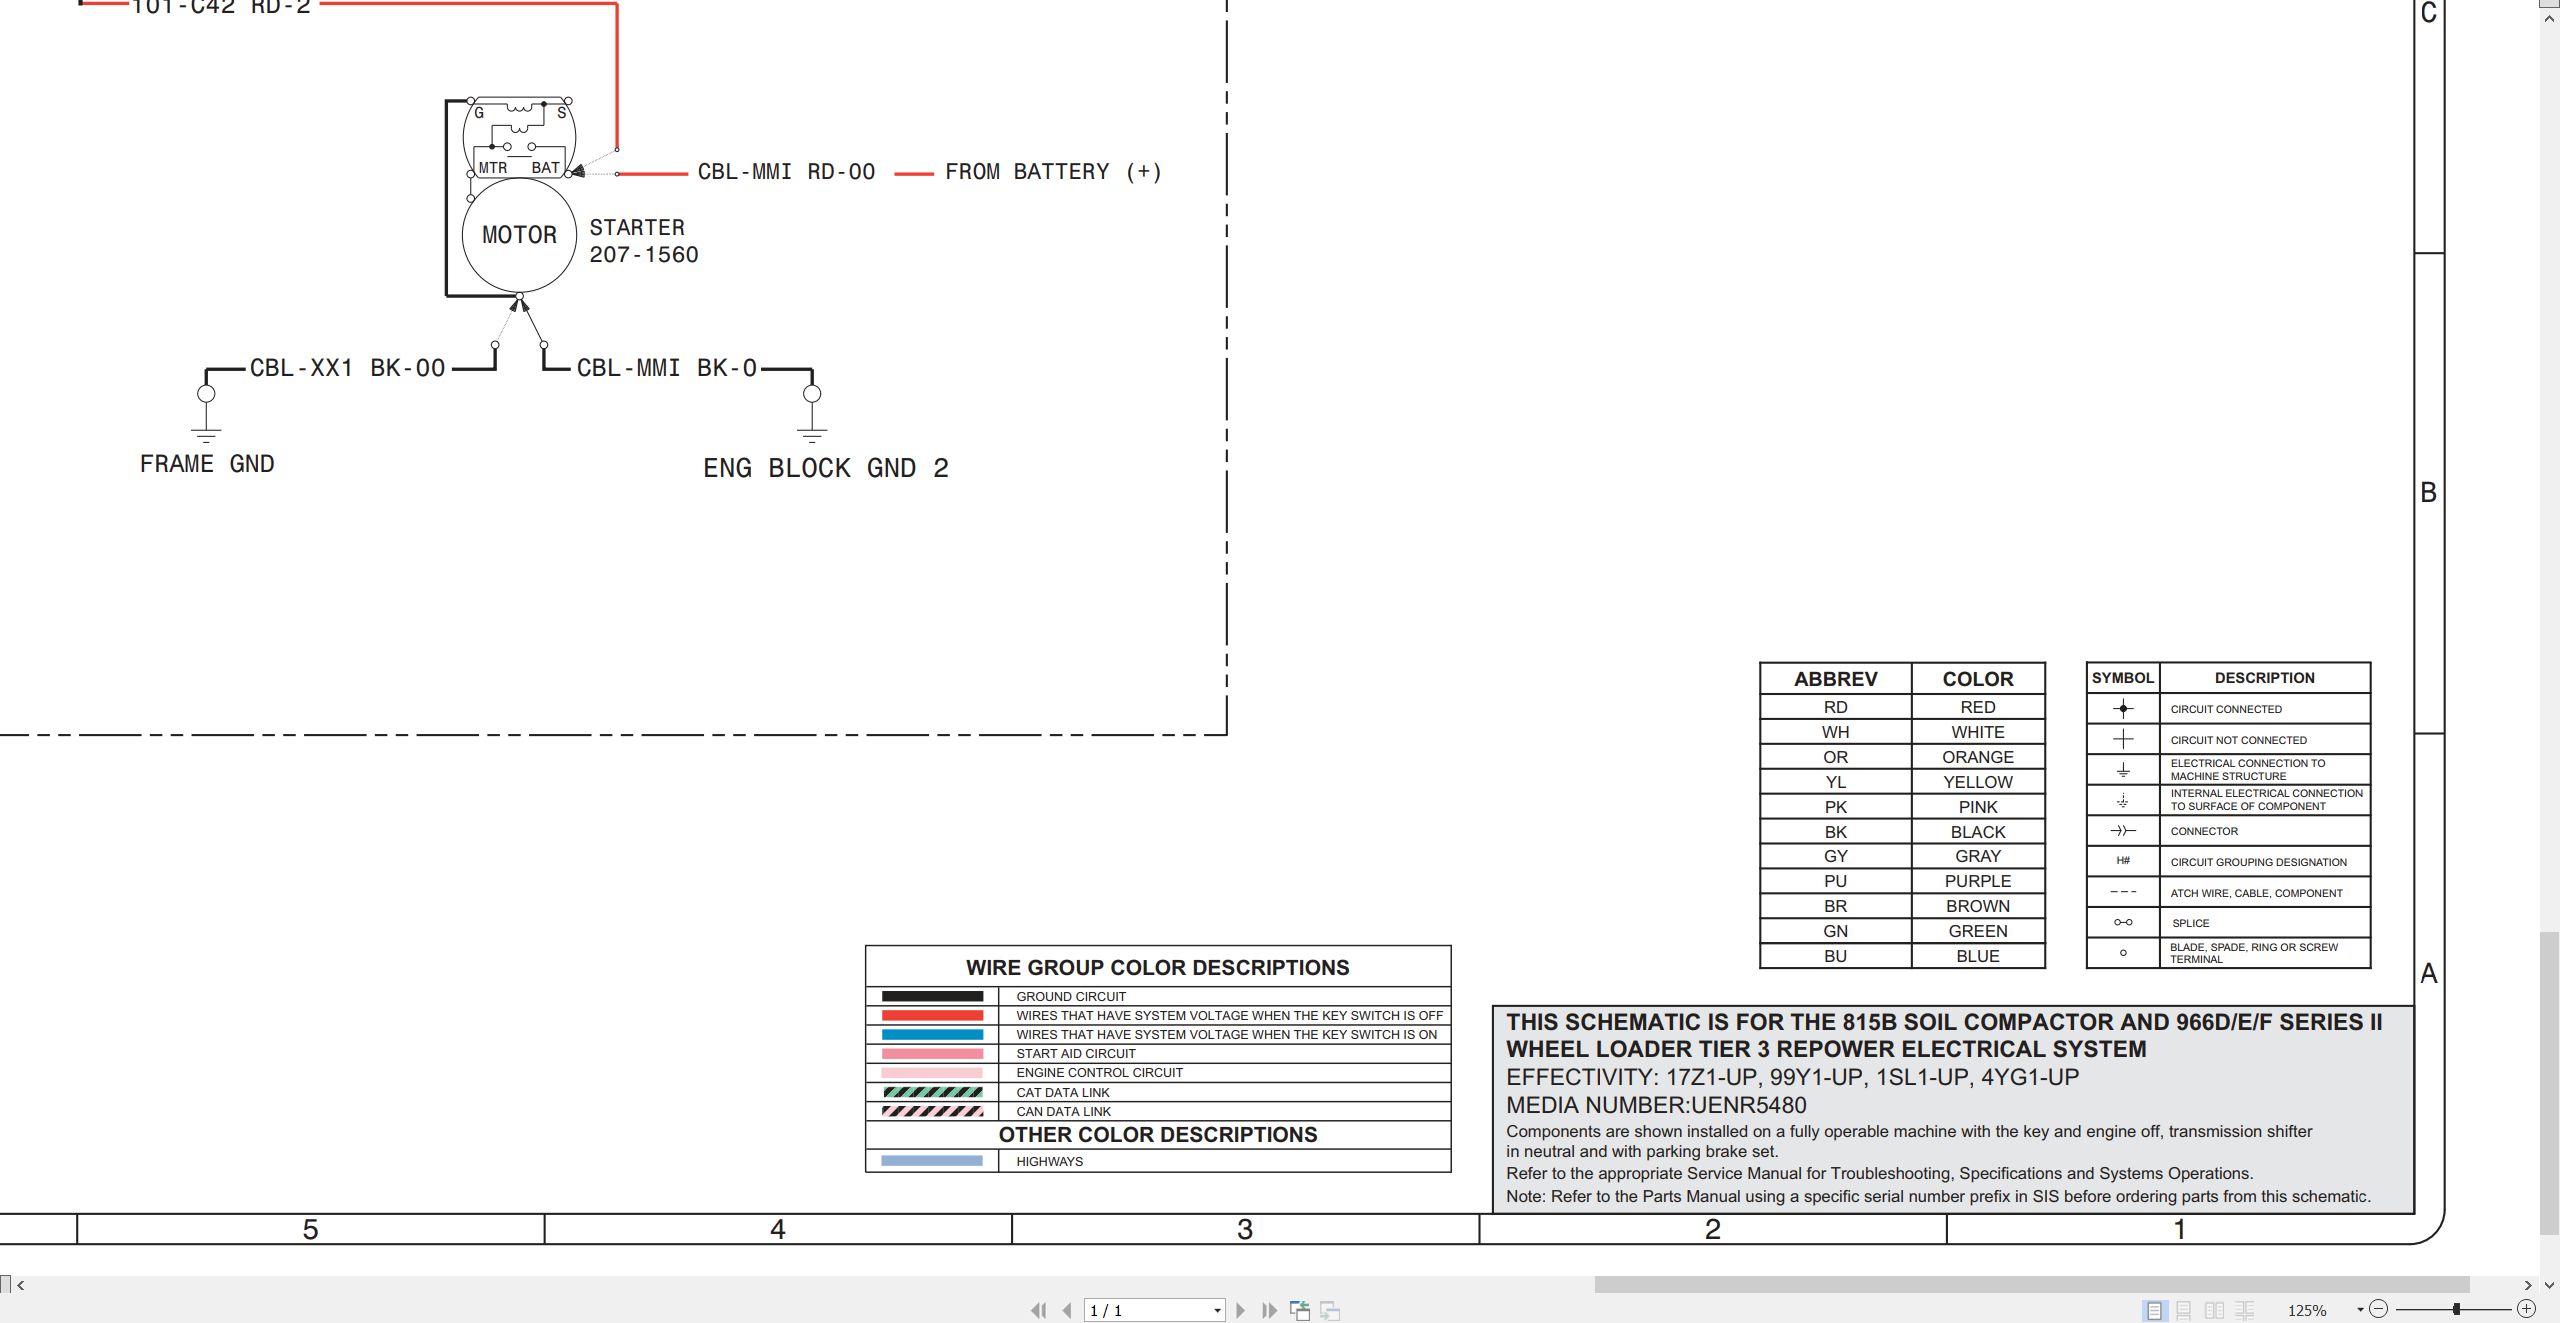This screenshot has height=1323, width=2560.
Task: Click the zoom slider handle
Action: pos(2456,1309)
